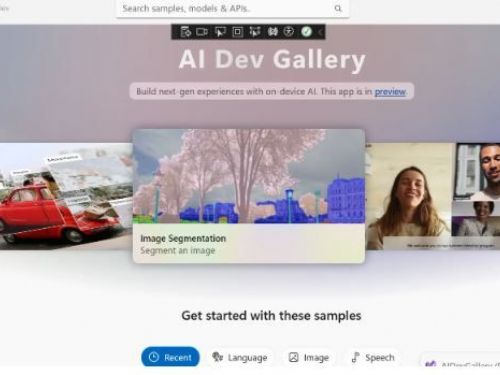Select the red car carousel card
500x375 pixels.
point(66,196)
